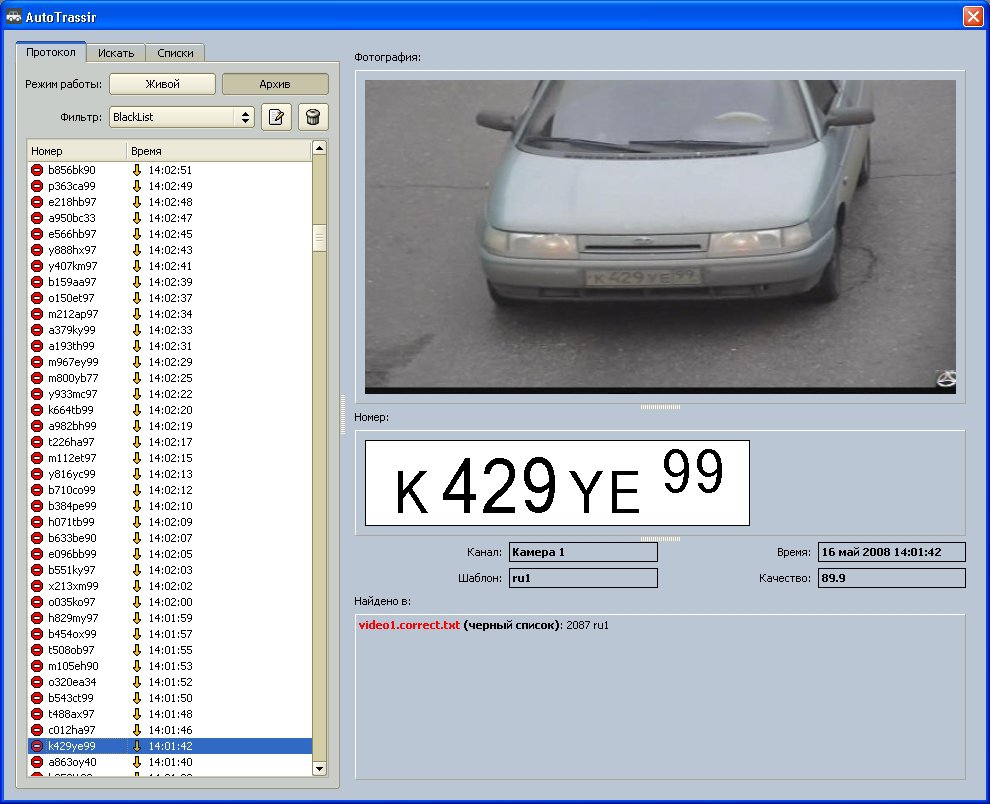Click the AutoTrassir app icon in title bar
Image resolution: width=990 pixels, height=804 pixels.
(x=13, y=17)
